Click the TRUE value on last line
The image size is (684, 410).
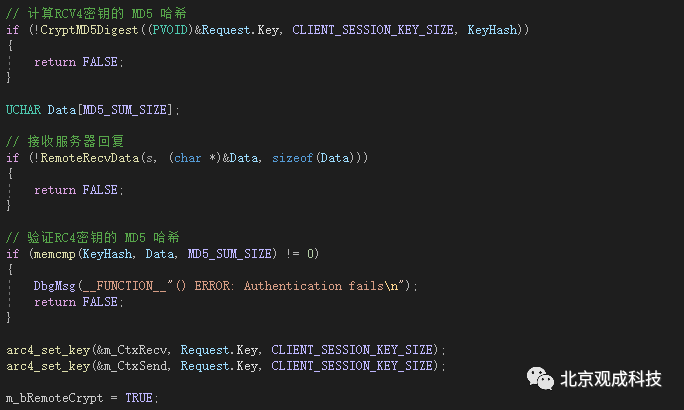click(139, 398)
